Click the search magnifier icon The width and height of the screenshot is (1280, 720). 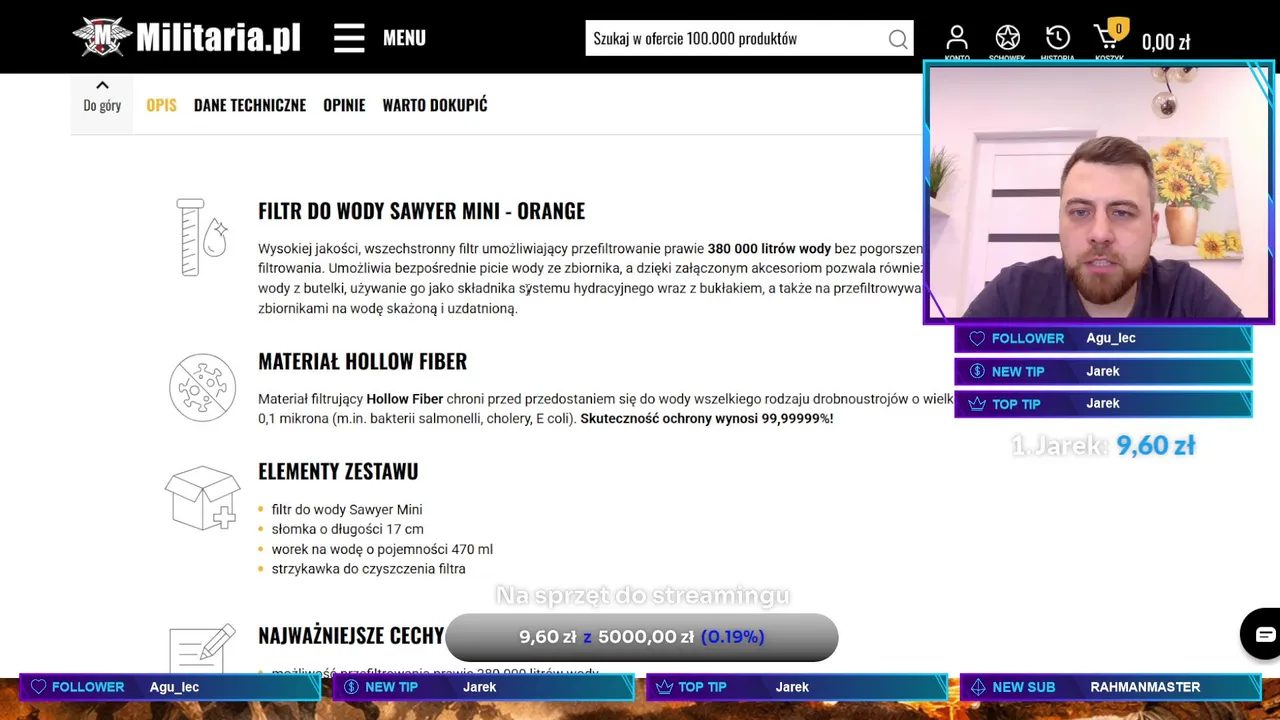pos(898,39)
